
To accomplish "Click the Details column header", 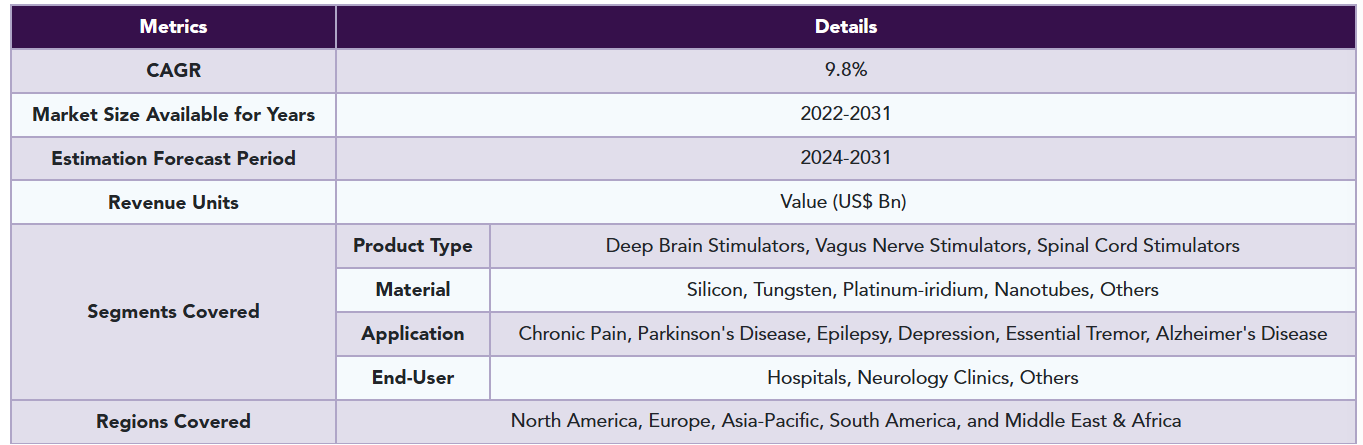I will click(x=846, y=27).
